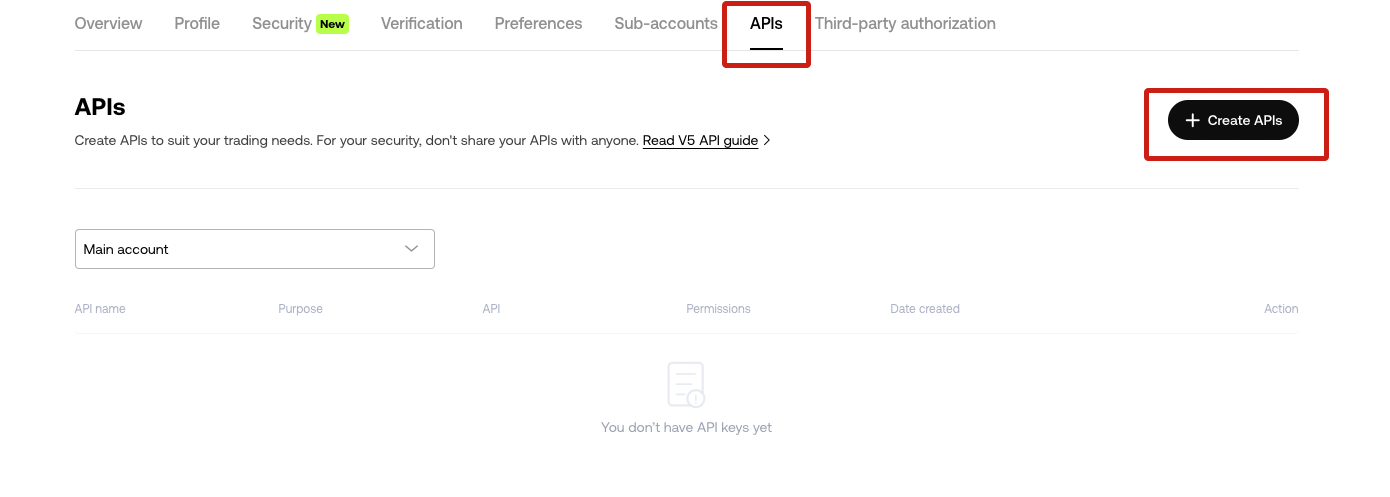Open the Preferences tab

538,23
